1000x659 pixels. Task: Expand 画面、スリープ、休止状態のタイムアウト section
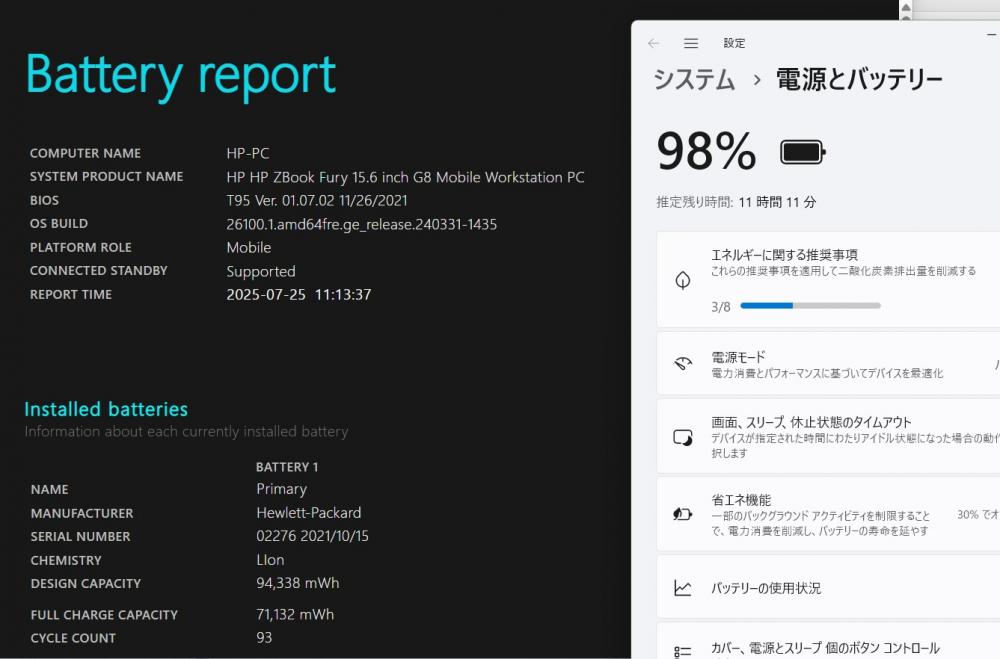pyautogui.click(x=828, y=437)
